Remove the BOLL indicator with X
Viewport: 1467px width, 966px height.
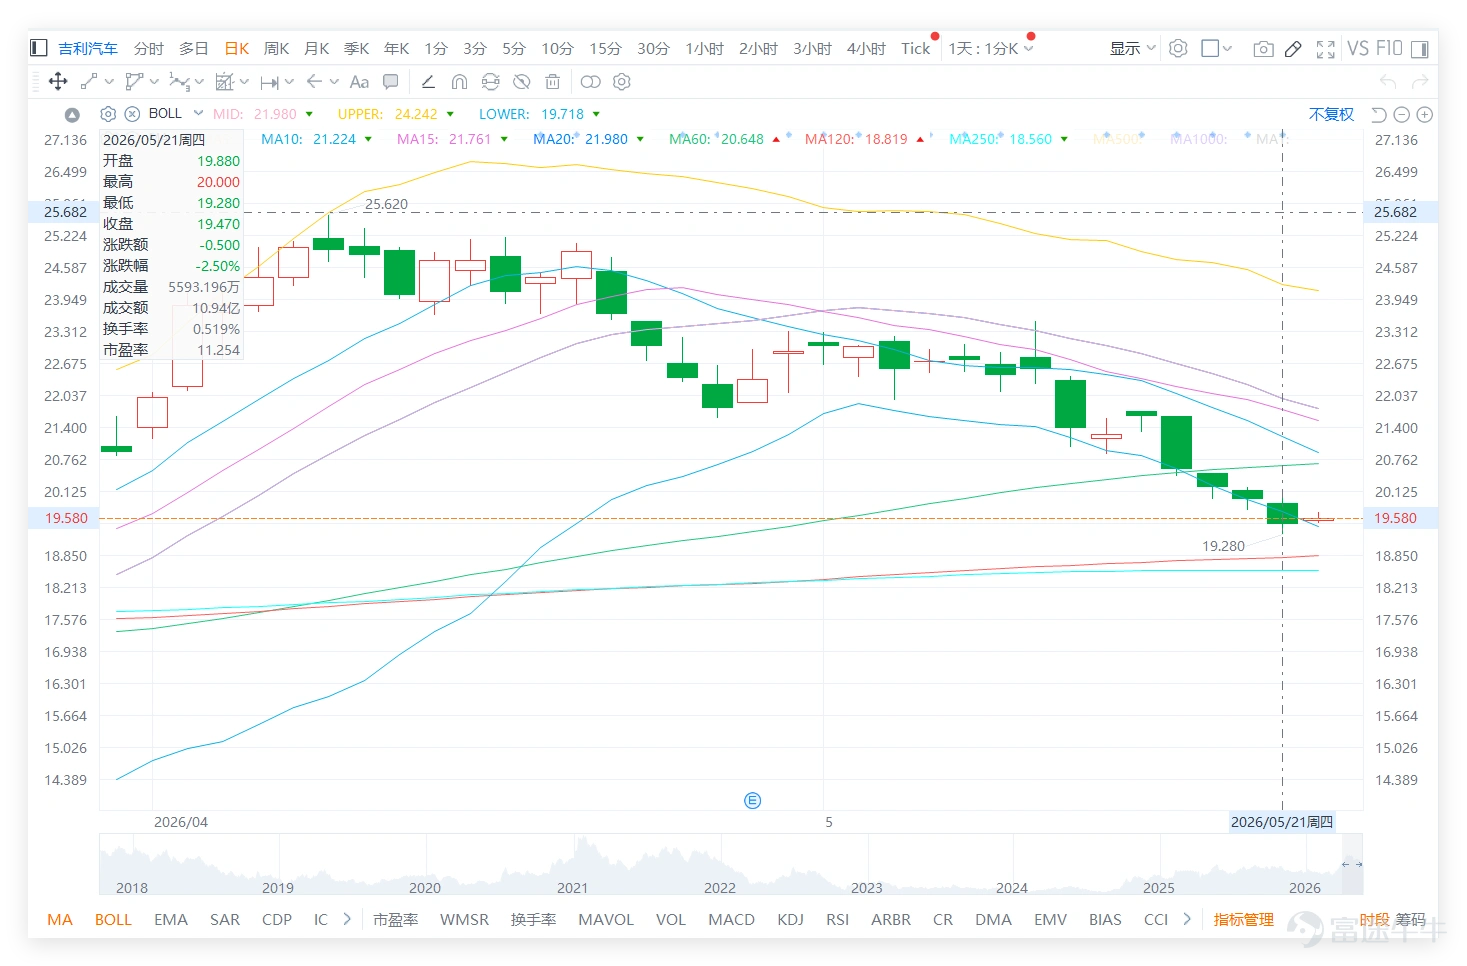132,114
